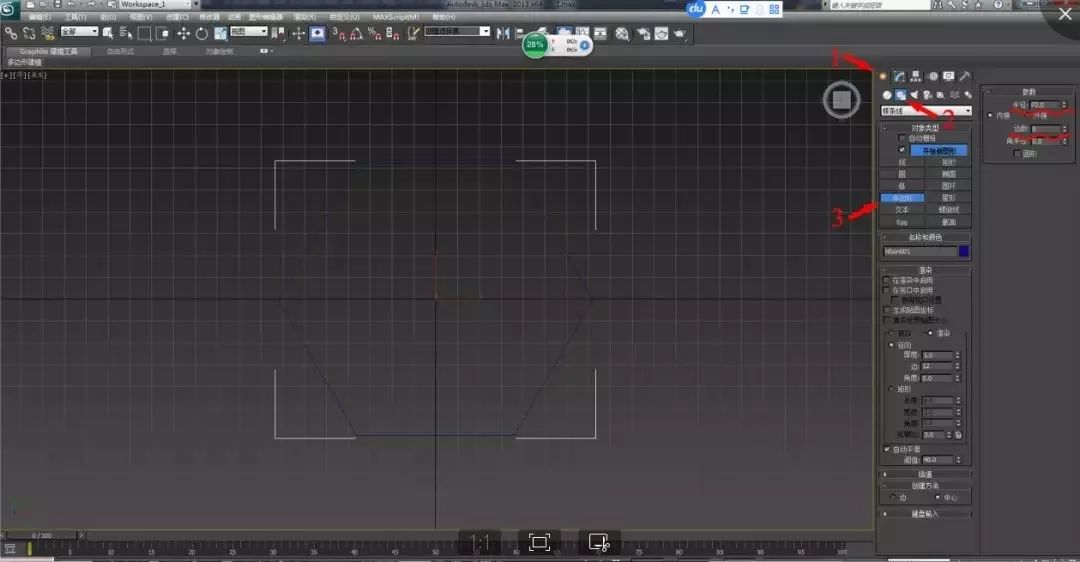
Task: Open the 工具(T) menu
Action: click(x=76, y=17)
